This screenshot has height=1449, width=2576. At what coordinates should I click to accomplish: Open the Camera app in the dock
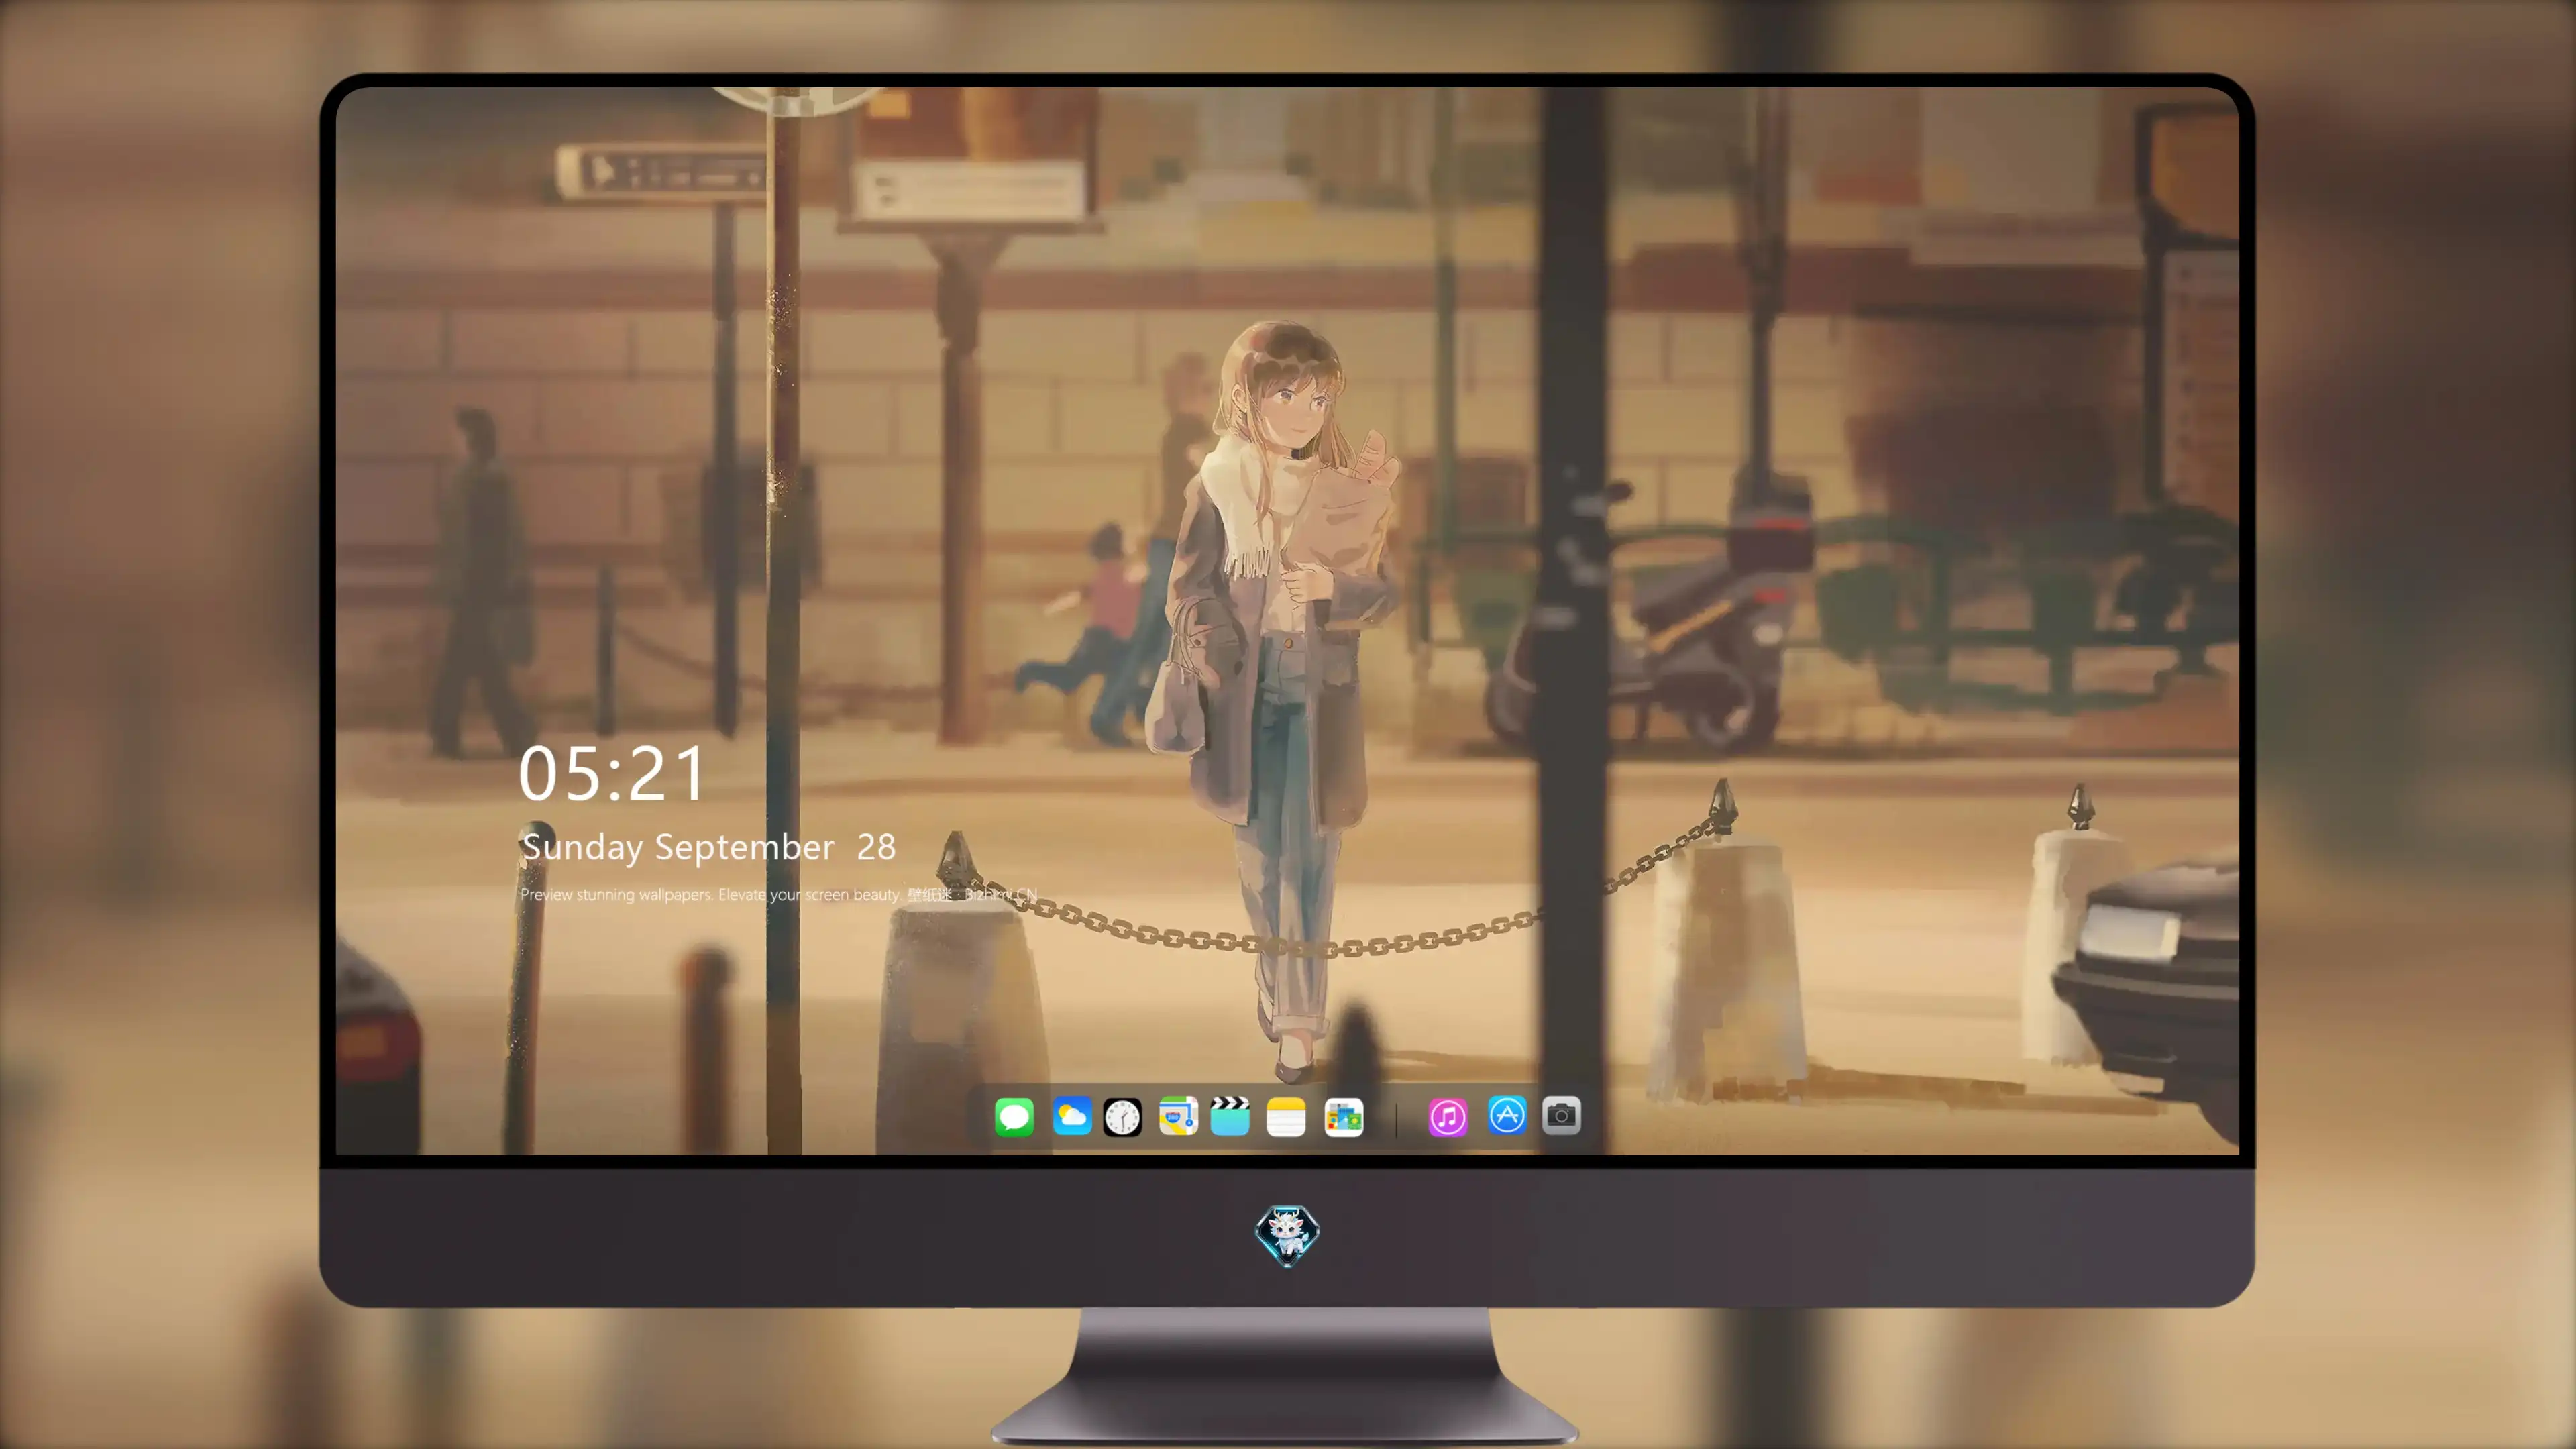click(1561, 1115)
